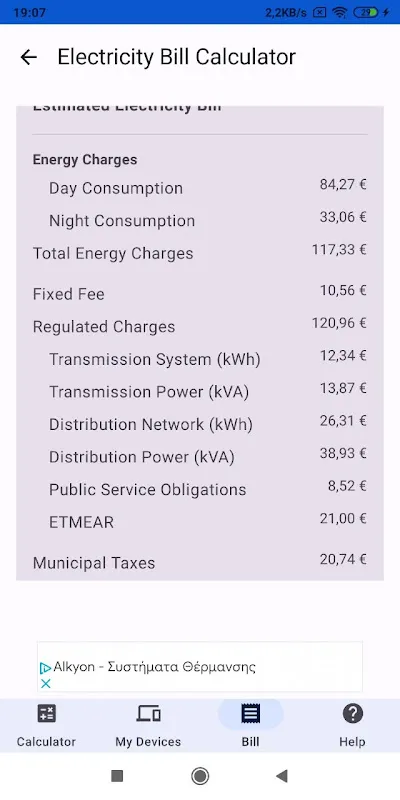
Task: Tap the AdChoices triangle icon
Action: point(45,668)
